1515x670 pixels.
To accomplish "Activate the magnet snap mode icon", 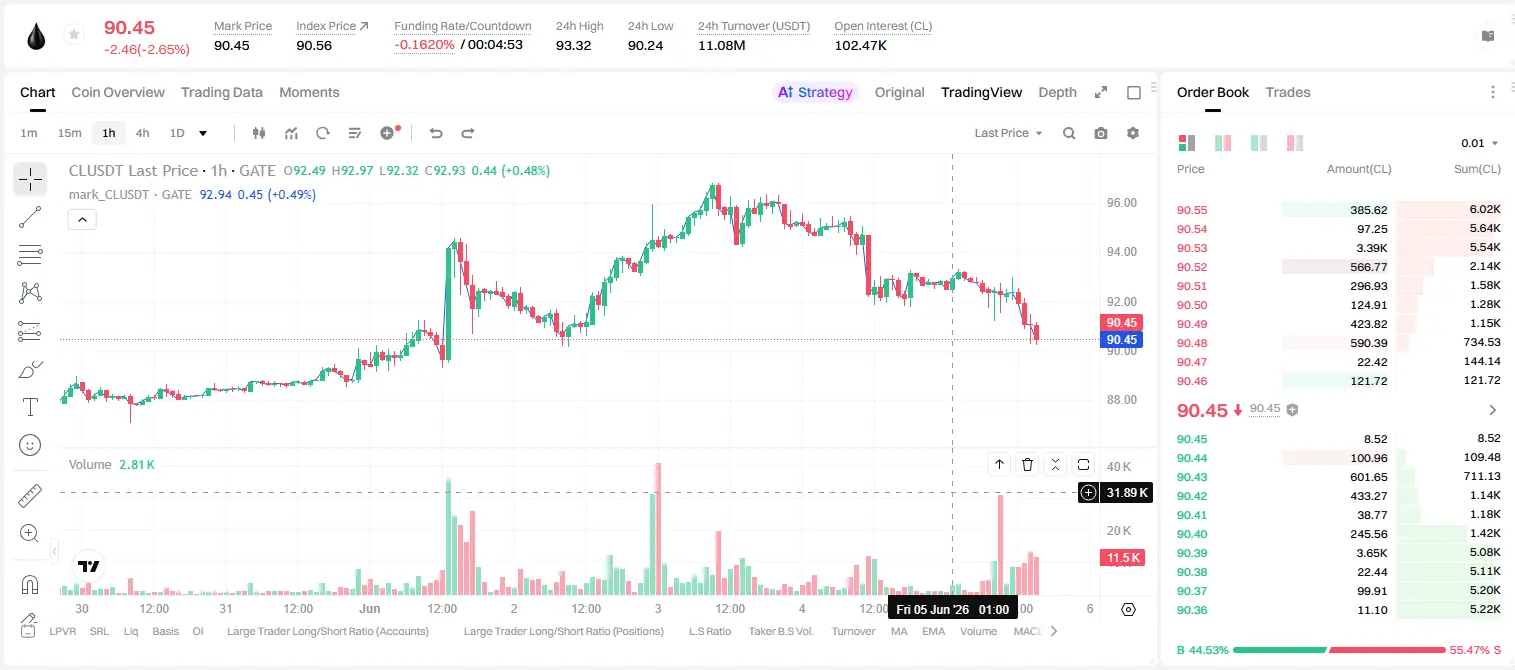I will pos(30,585).
